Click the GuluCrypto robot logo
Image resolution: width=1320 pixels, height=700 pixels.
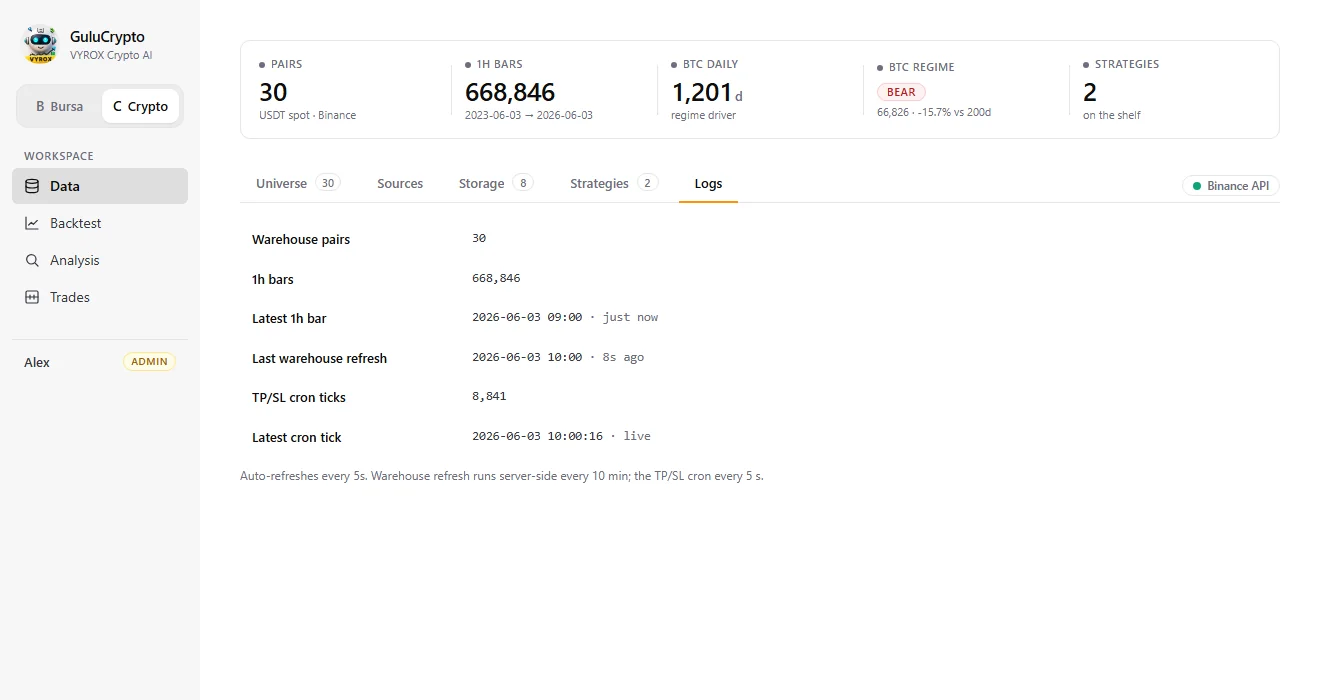[41, 45]
